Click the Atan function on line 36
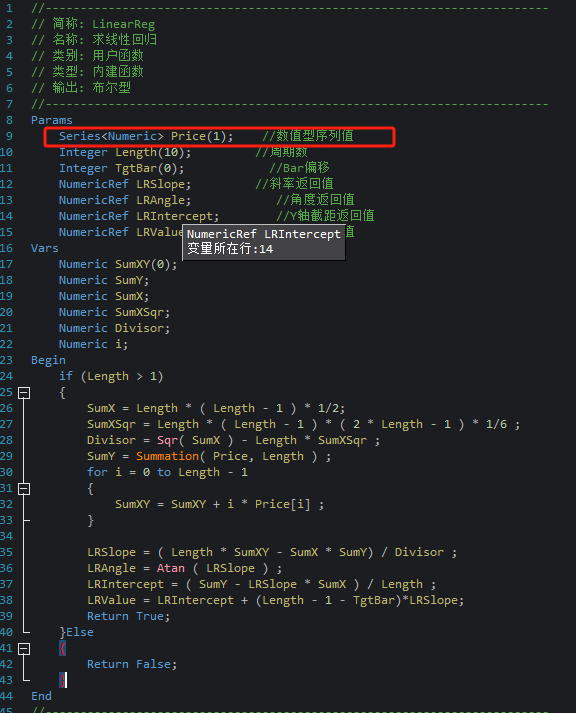 point(171,568)
